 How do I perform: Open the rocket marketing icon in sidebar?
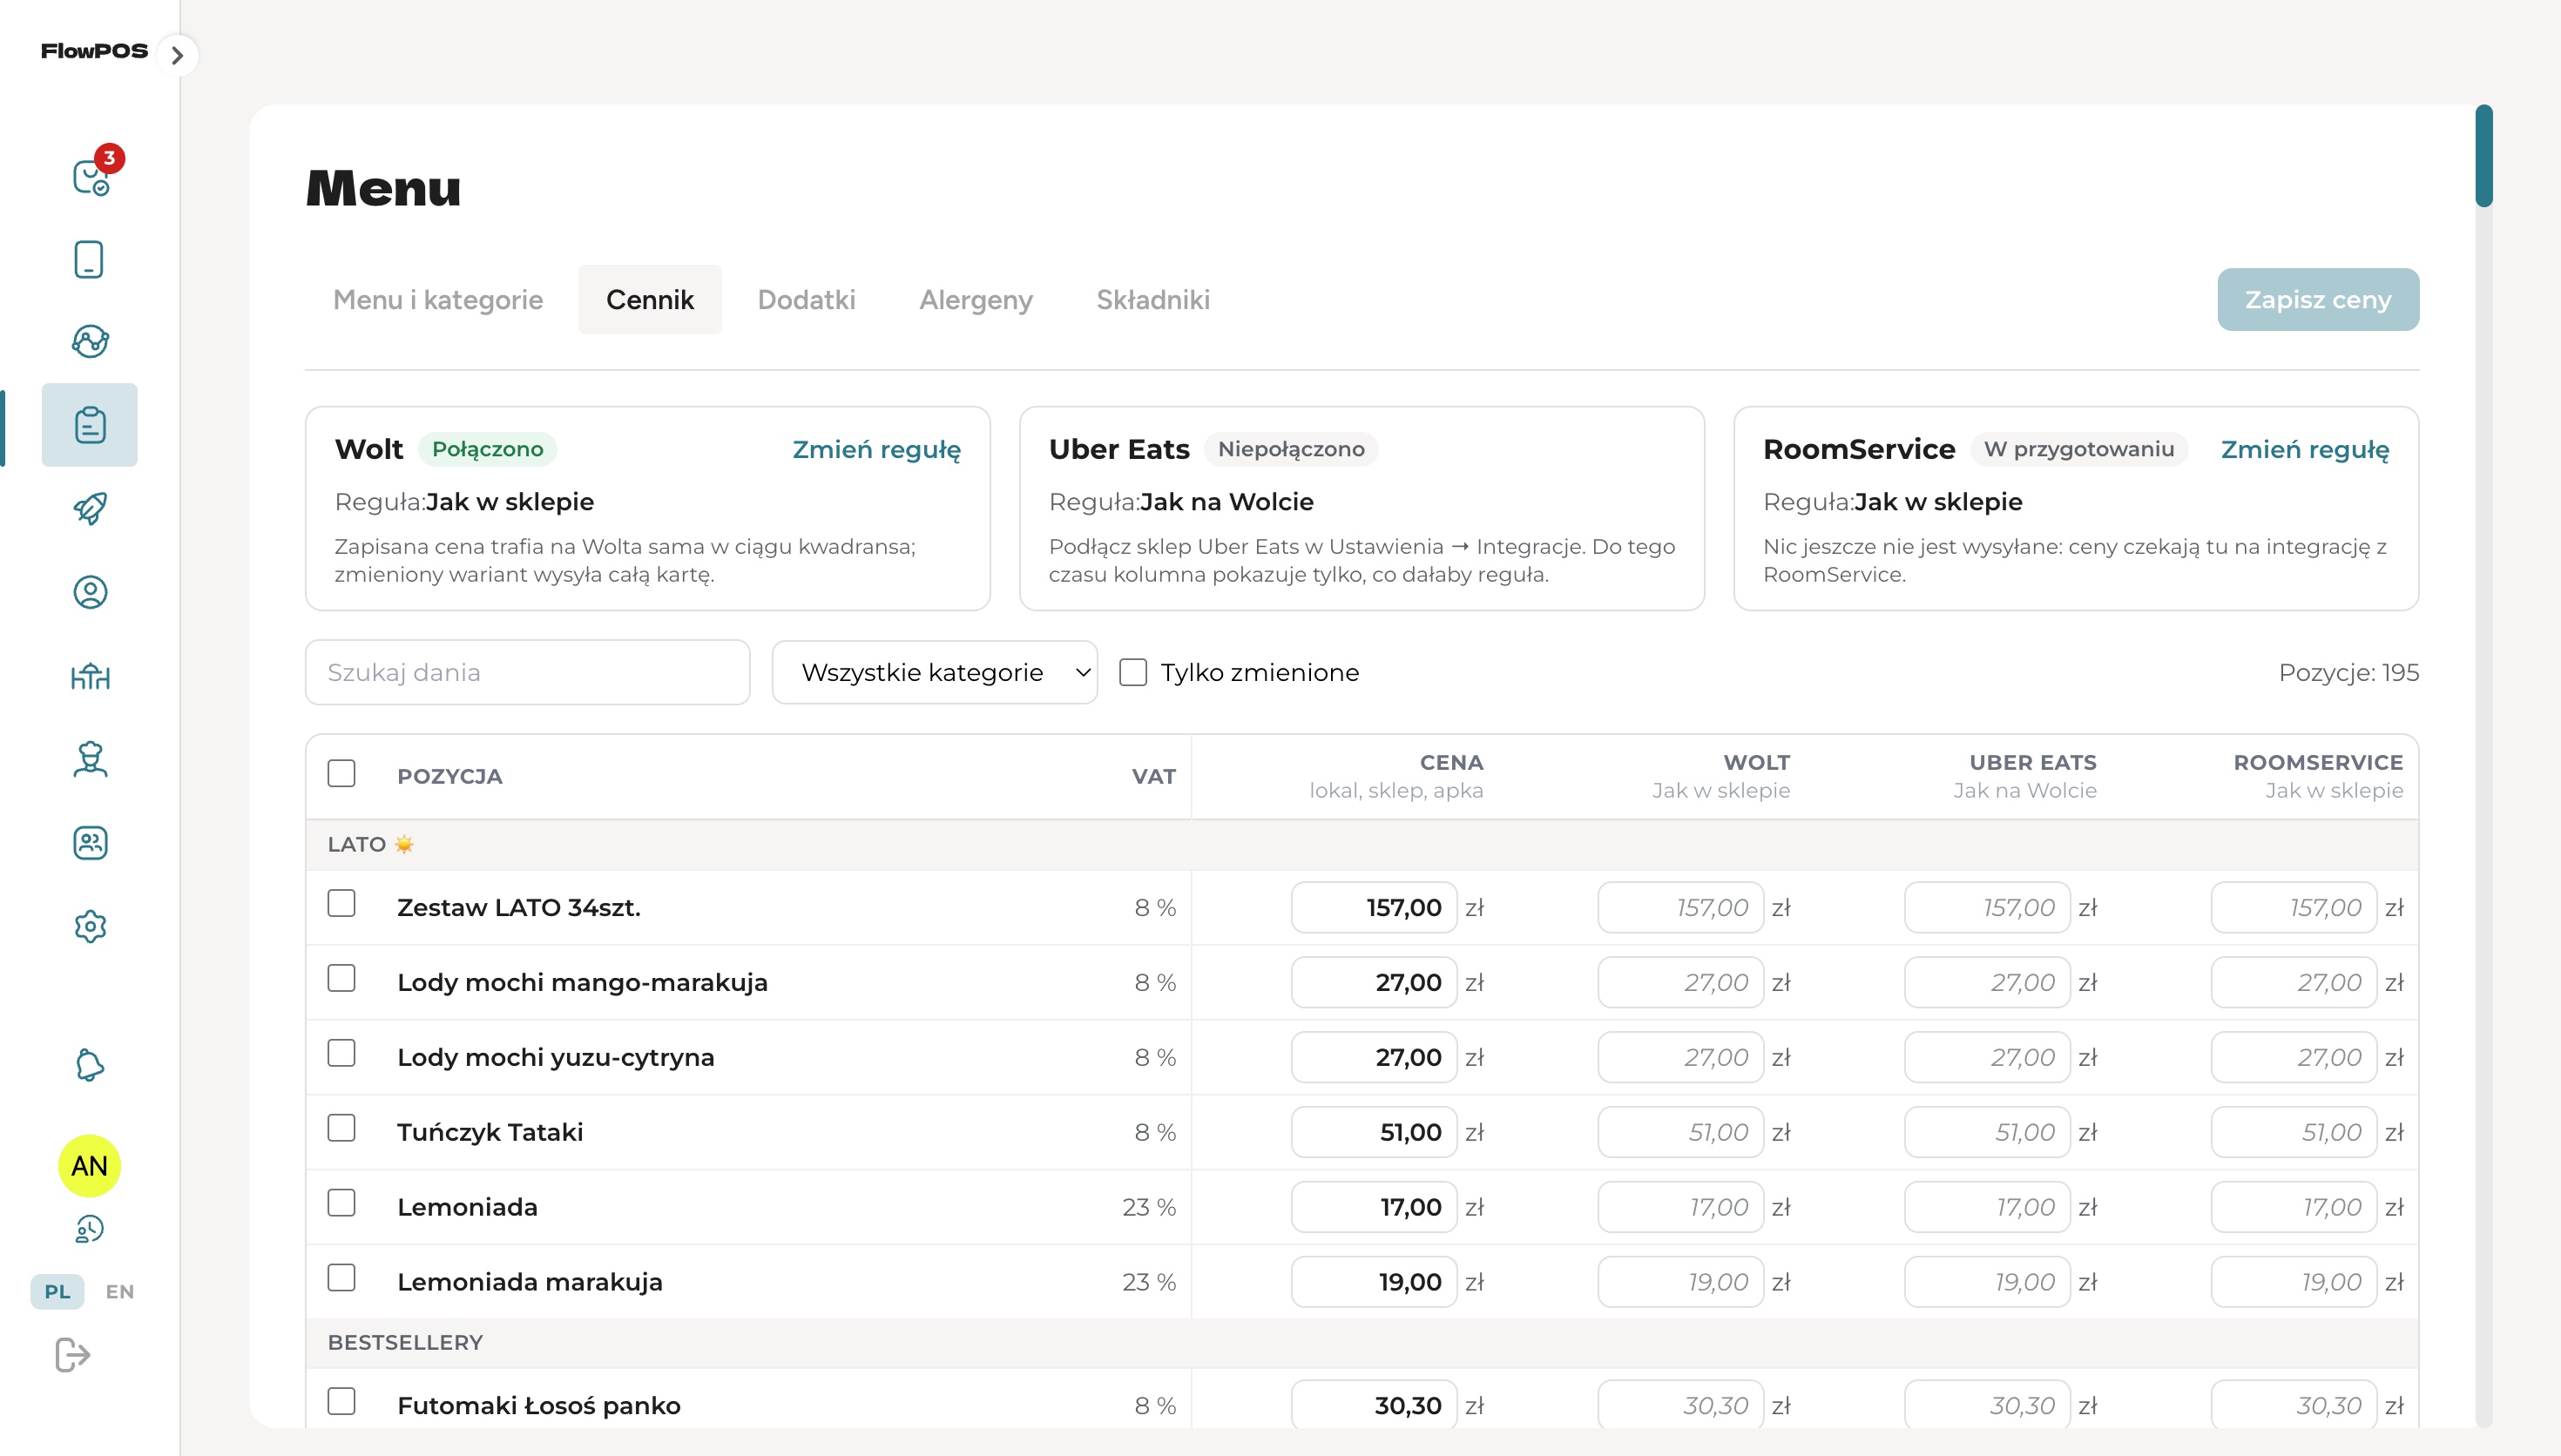tap(90, 508)
